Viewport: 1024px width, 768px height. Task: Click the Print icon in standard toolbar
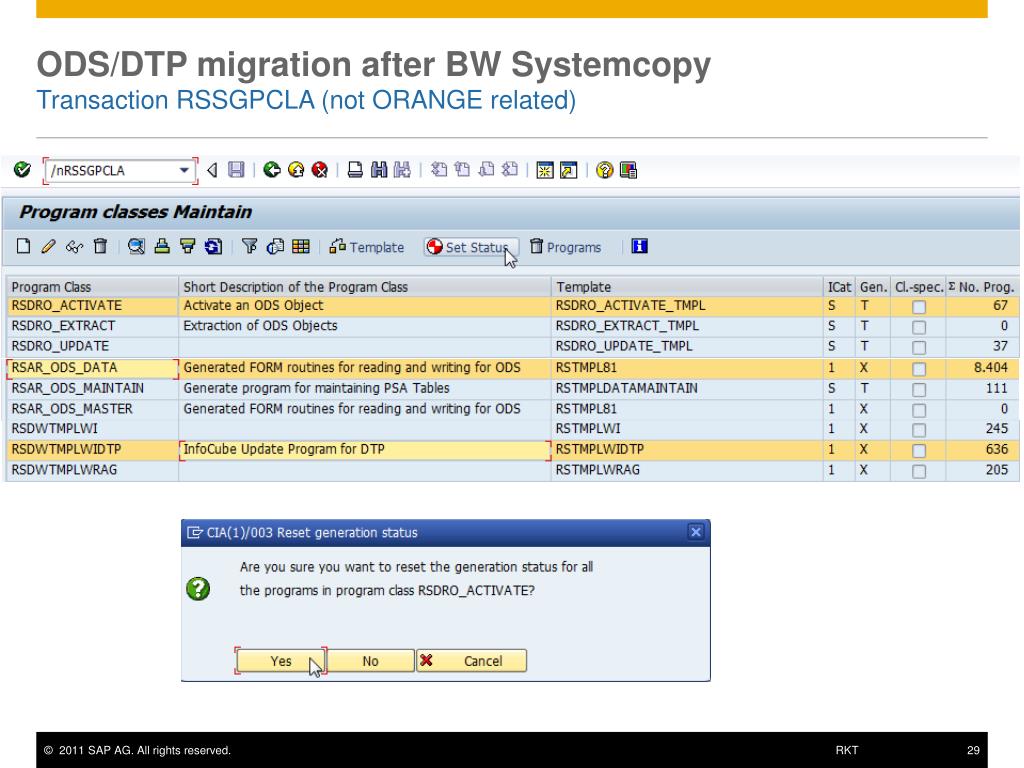coord(355,170)
